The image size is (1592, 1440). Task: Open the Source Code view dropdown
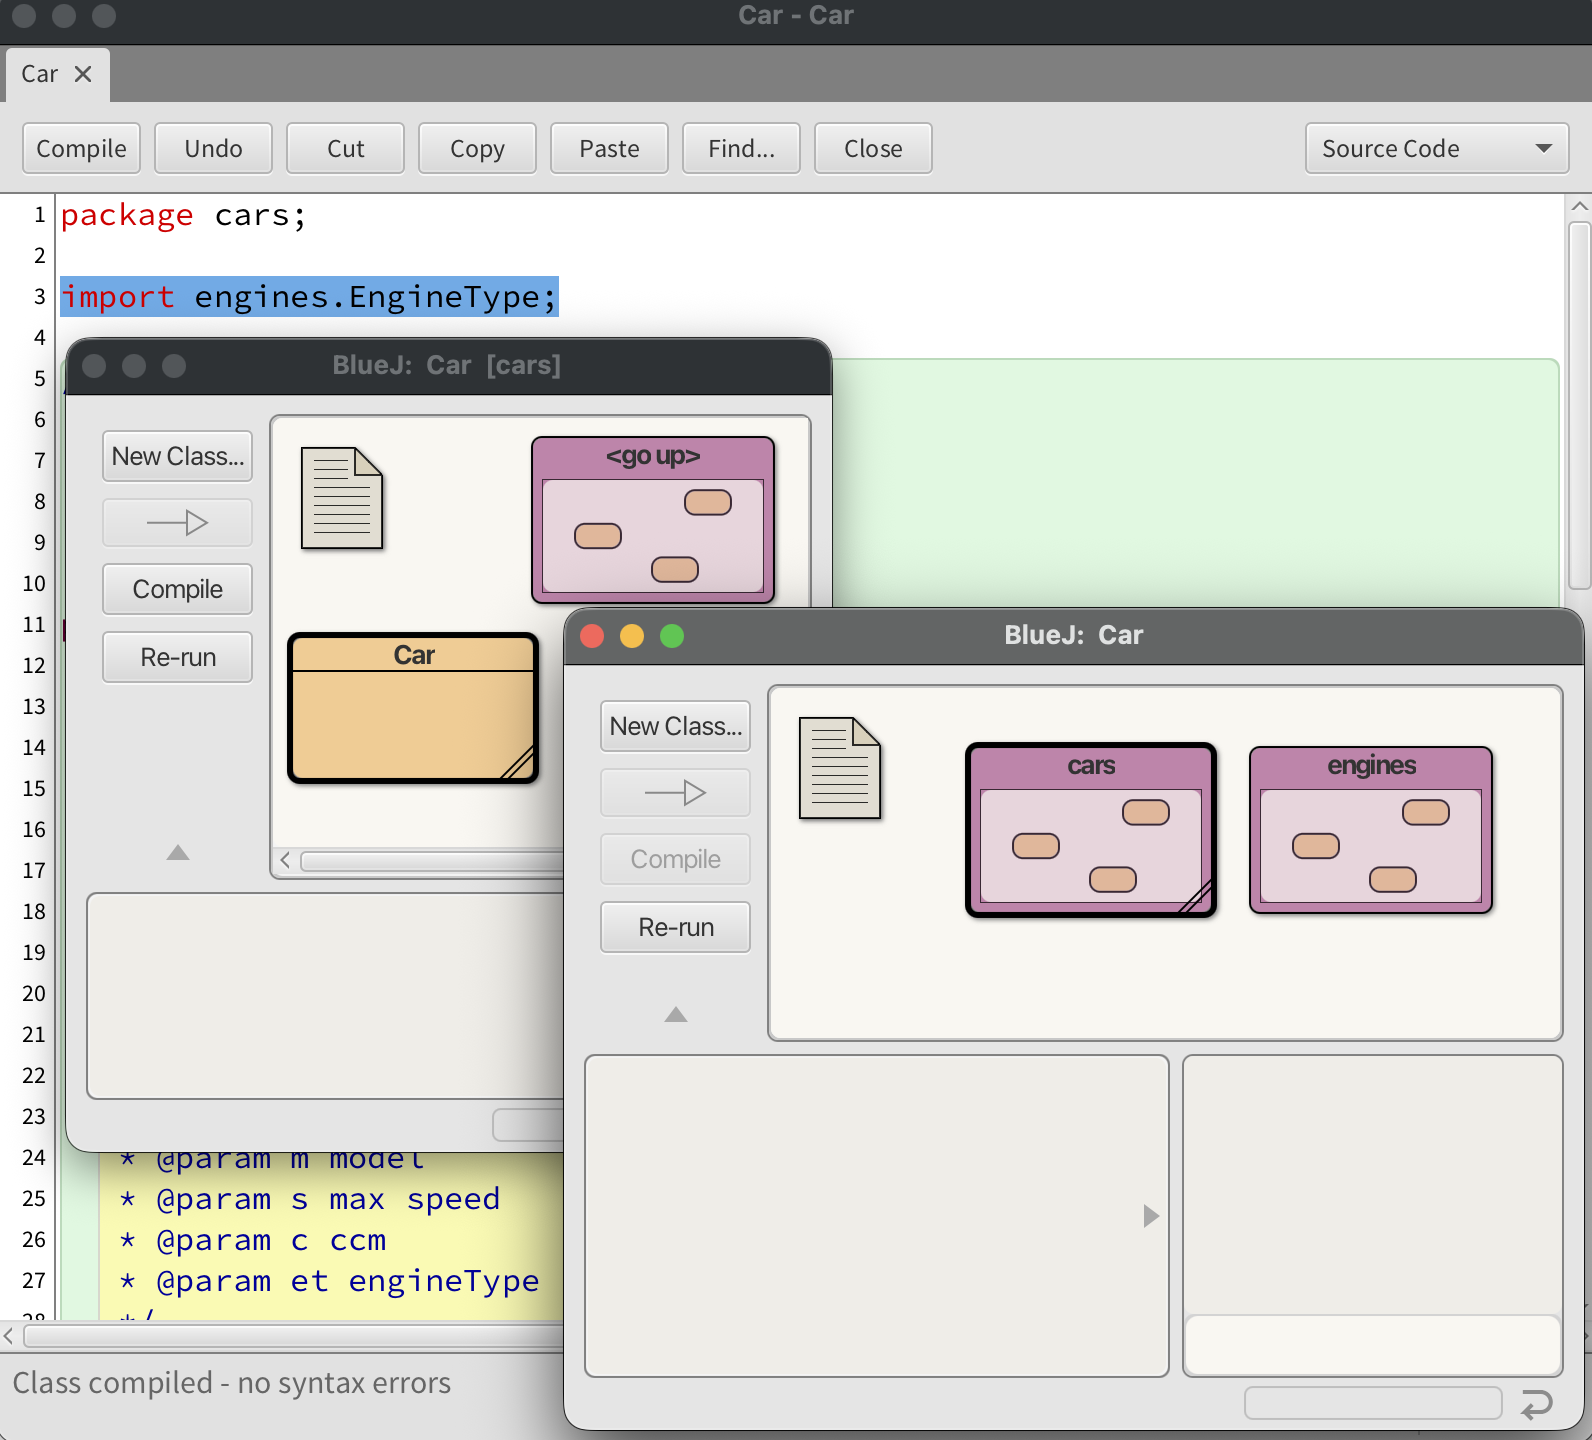(x=1436, y=149)
